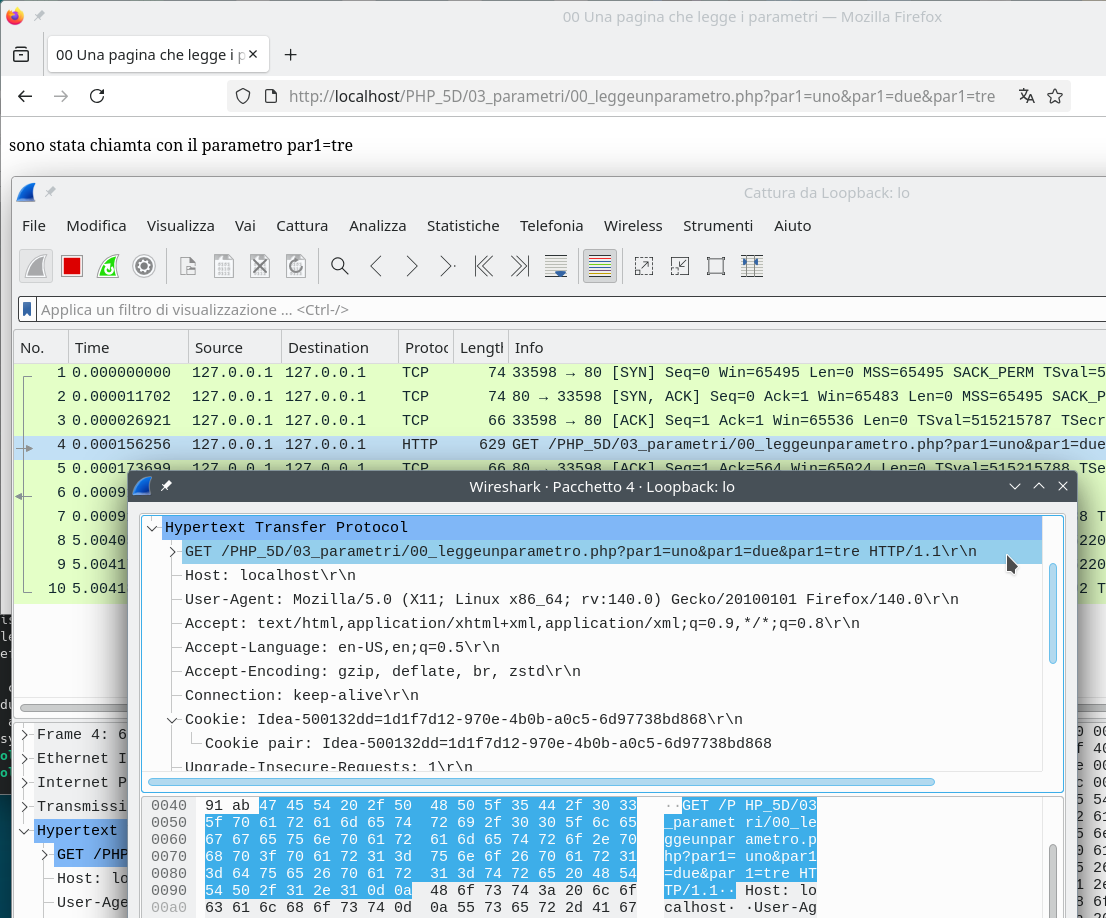
Task: Click the resize columns icon
Action: pos(752,266)
